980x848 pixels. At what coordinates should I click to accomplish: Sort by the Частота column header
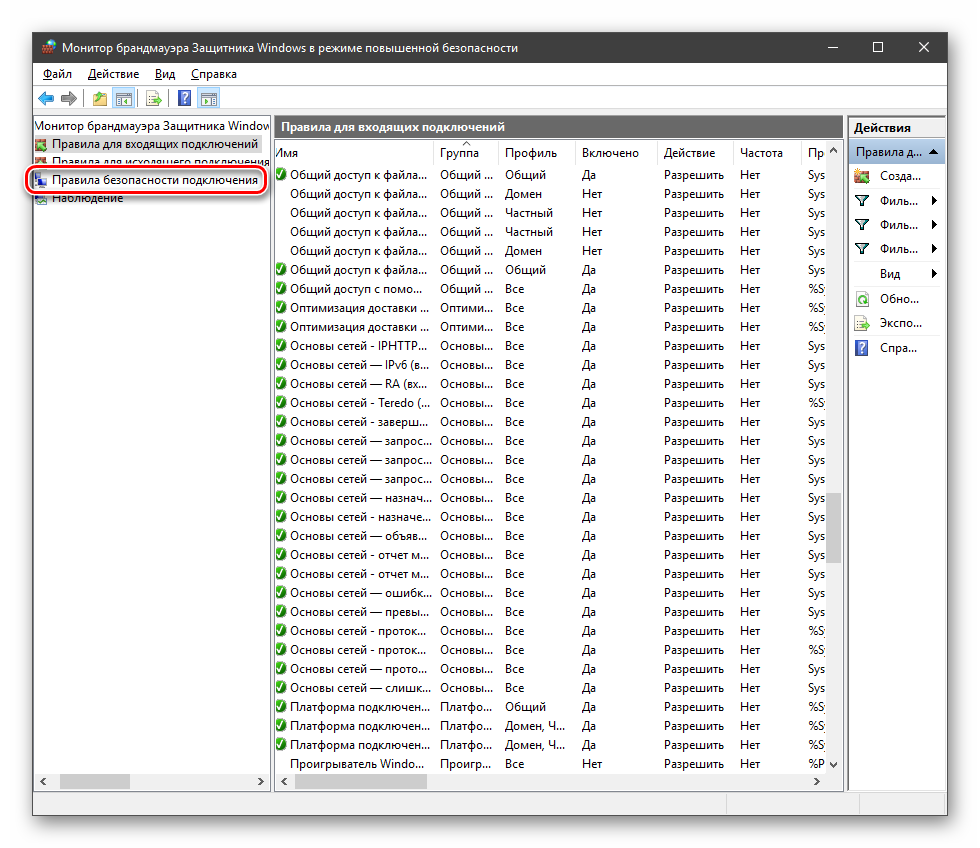pos(767,153)
